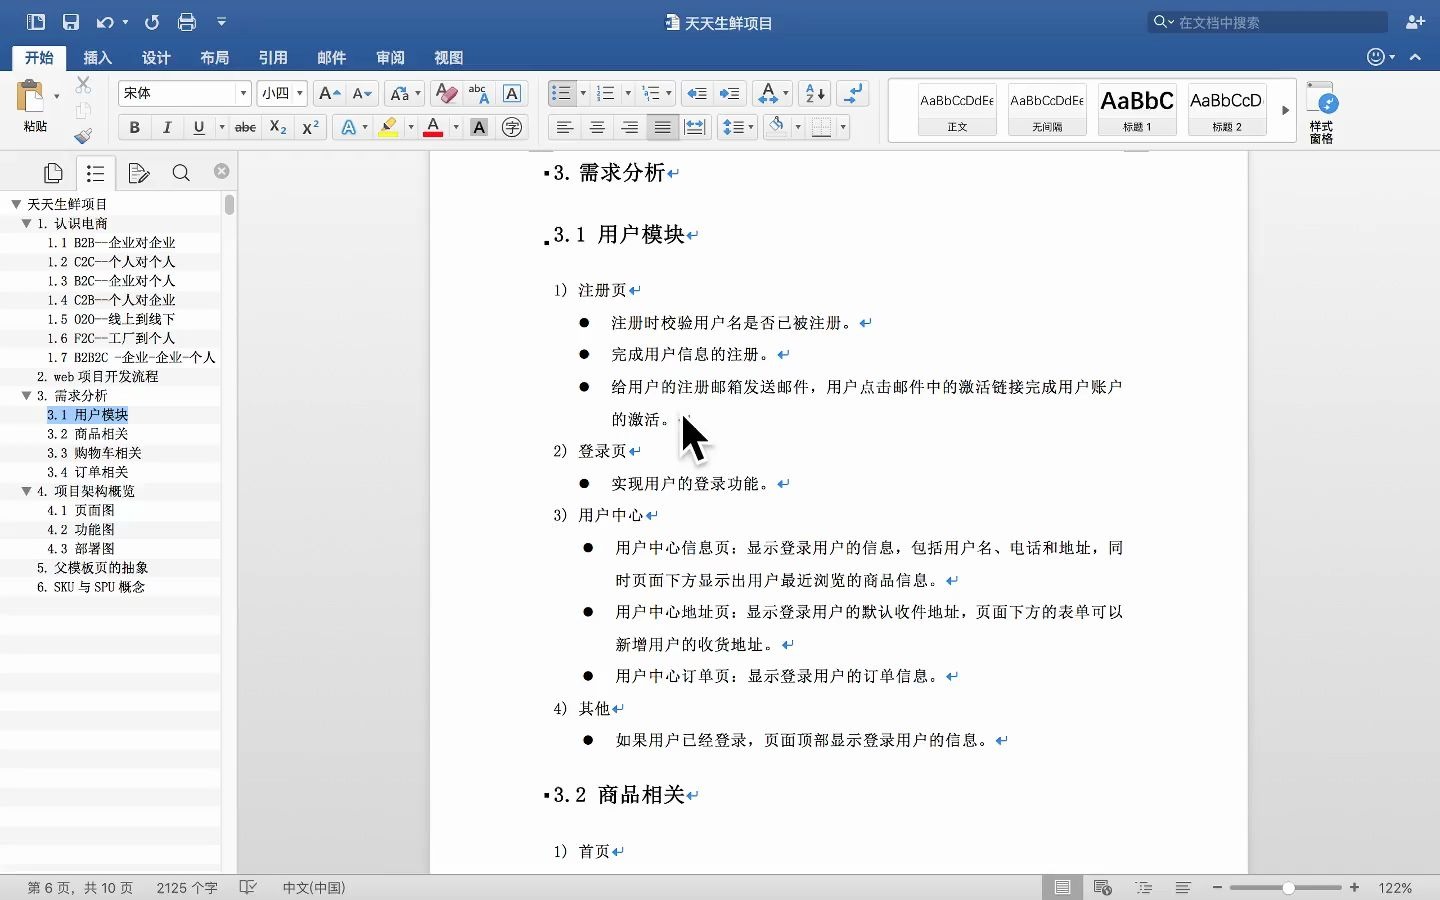This screenshot has width=1440, height=900.
Task: Click the Cut scissors icon
Action: [83, 85]
